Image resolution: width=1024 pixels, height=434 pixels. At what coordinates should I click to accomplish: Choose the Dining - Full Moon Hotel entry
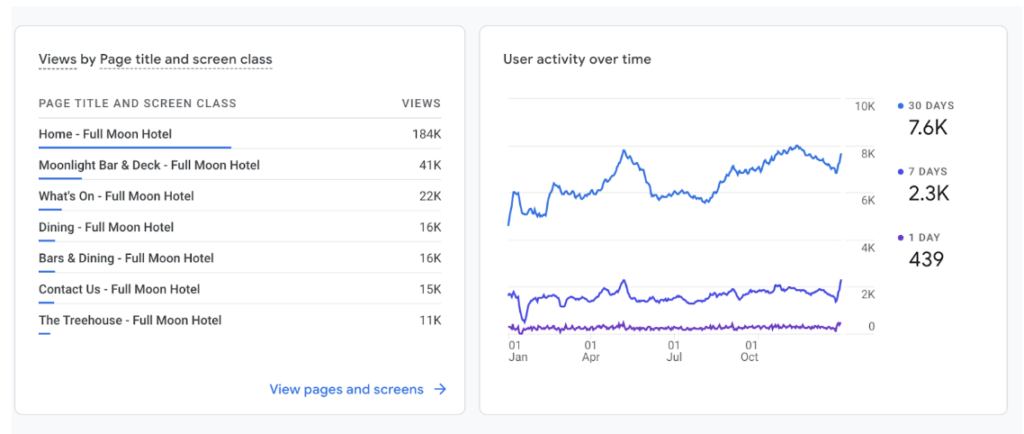tap(106, 227)
